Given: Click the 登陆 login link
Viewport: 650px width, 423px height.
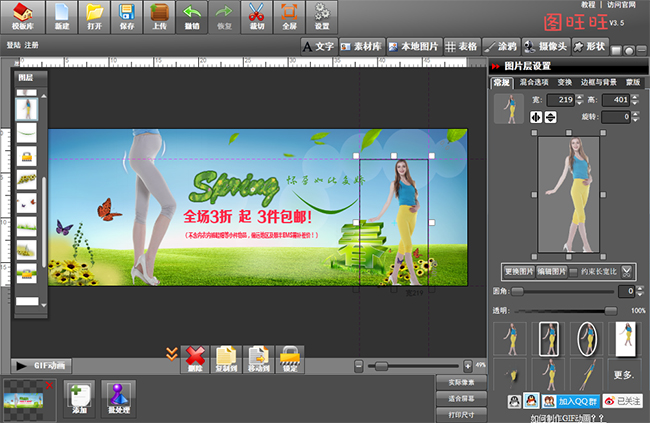Looking at the screenshot, I should (x=13, y=45).
